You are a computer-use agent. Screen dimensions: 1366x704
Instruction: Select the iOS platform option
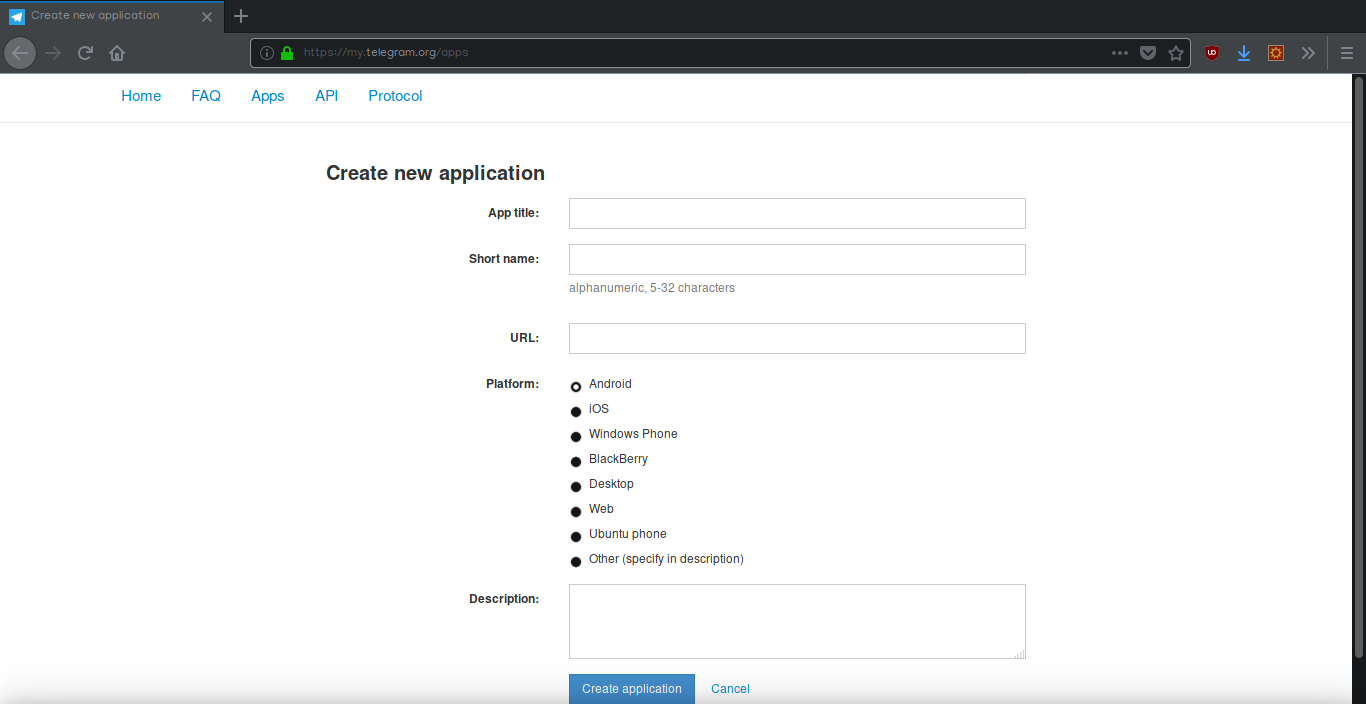pos(576,411)
